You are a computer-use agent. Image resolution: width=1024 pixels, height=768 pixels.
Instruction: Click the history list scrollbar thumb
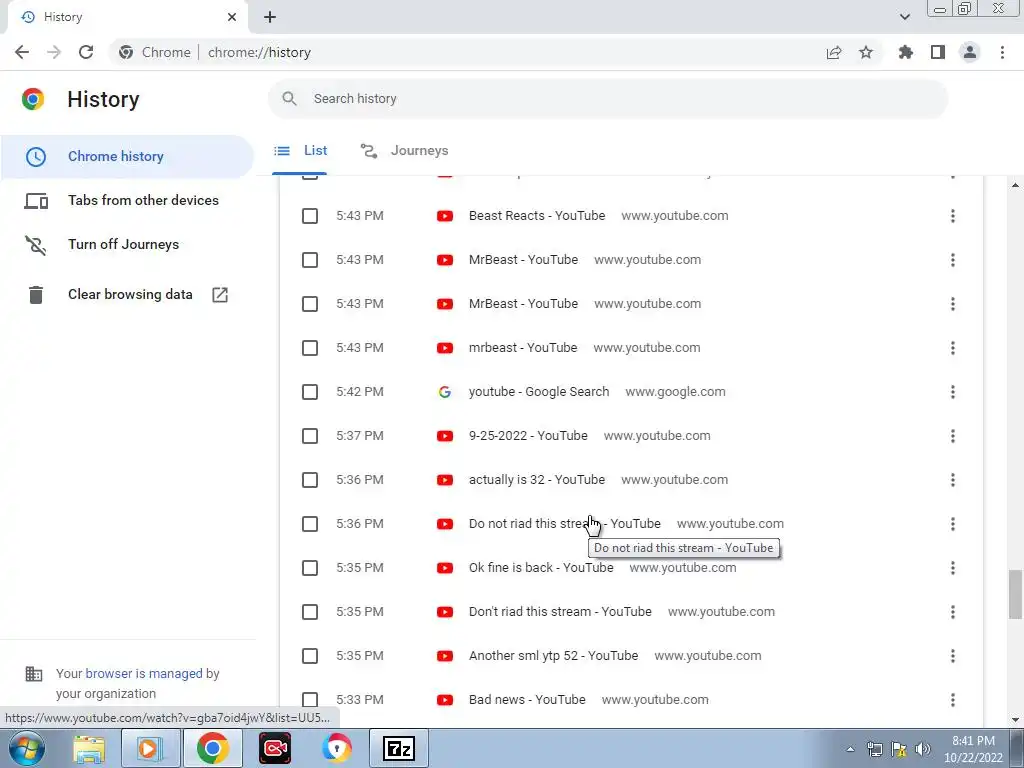1015,594
